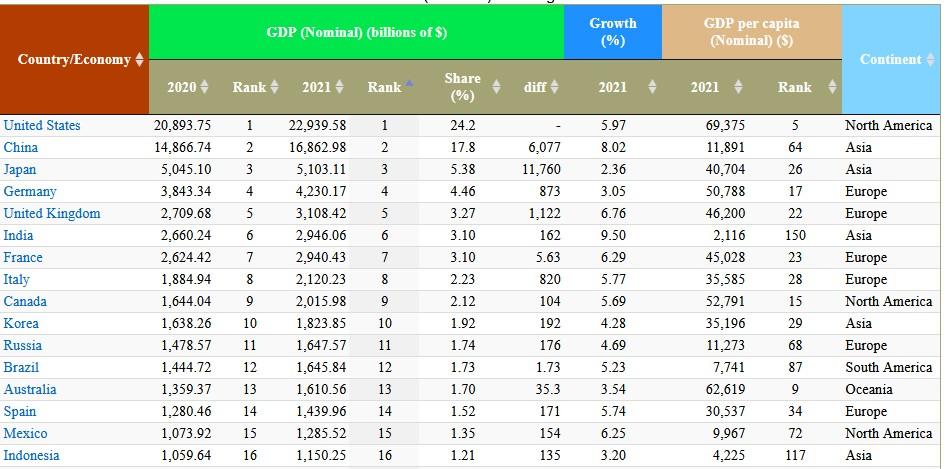This screenshot has height=469, width=949.
Task: Click the GDP (Nominal) (billions of $) header
Action: [x=356, y=32]
